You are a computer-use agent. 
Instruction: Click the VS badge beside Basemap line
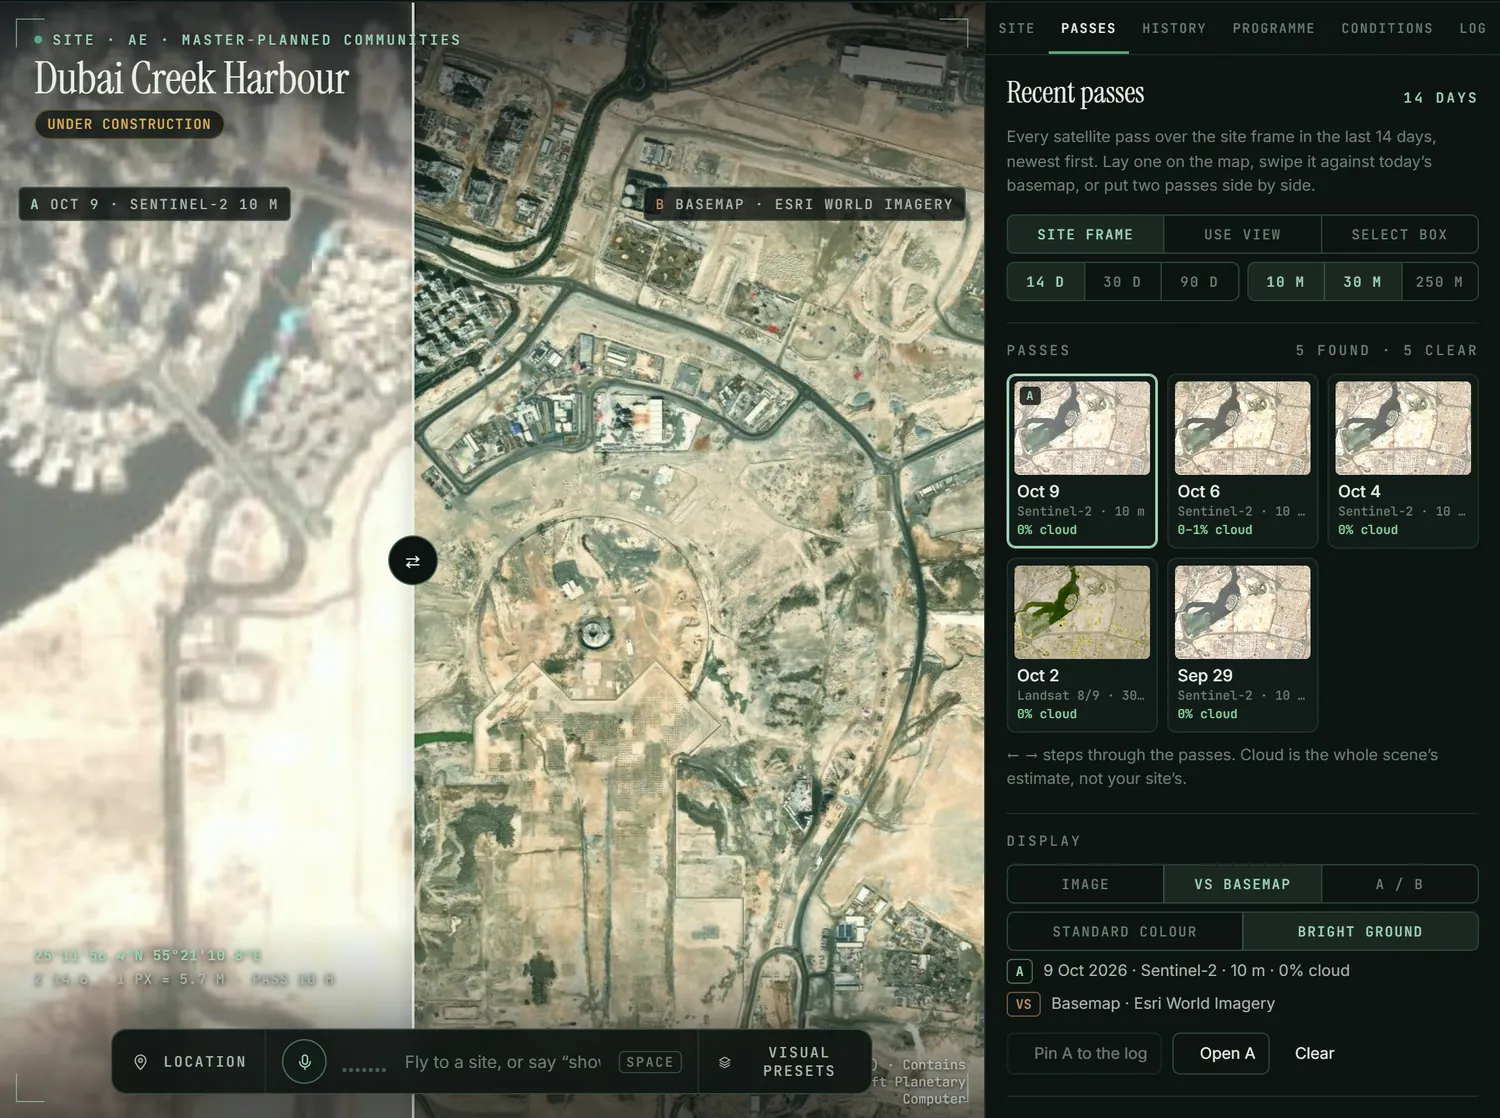1023,1004
